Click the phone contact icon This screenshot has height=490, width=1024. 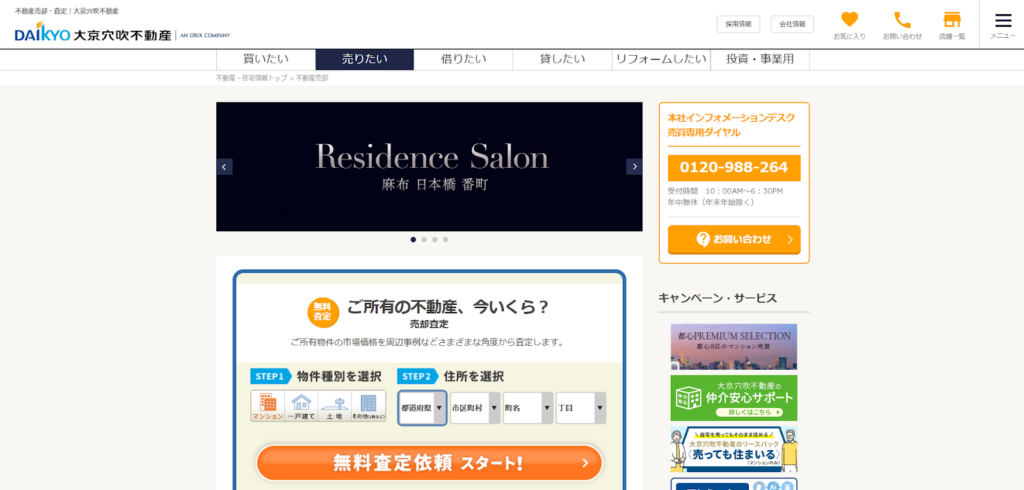pos(902,25)
